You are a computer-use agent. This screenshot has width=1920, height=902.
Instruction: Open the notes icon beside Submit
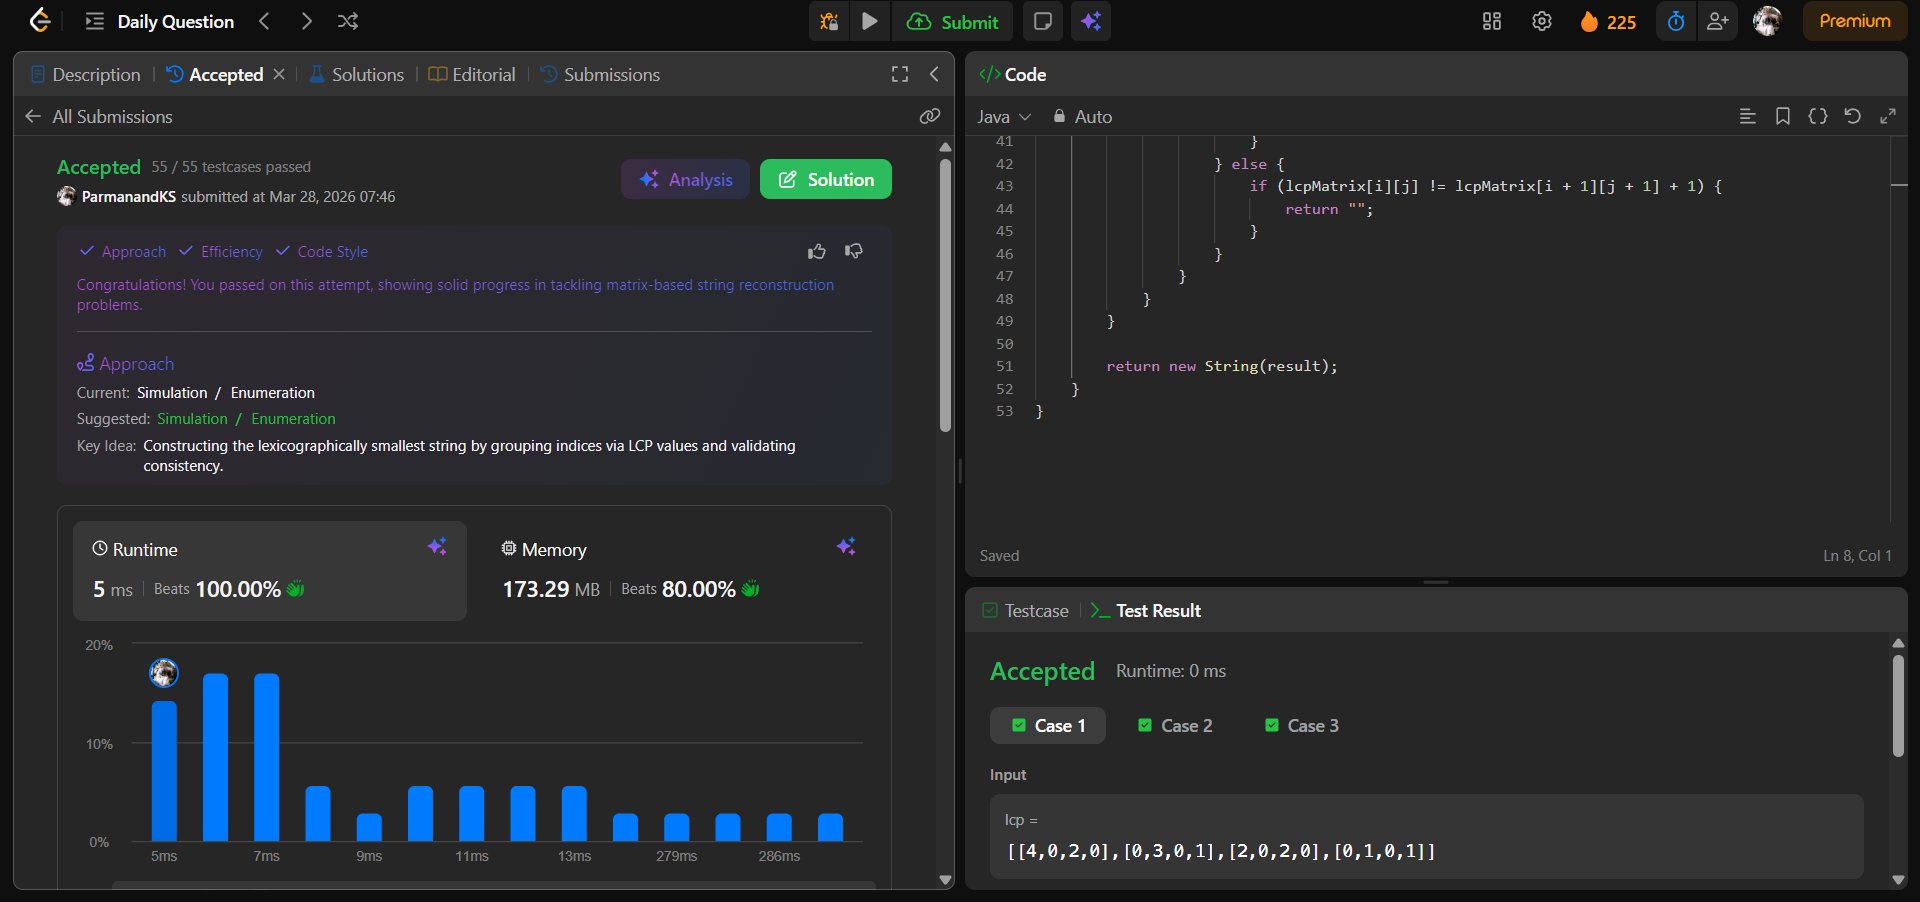pos(1042,21)
